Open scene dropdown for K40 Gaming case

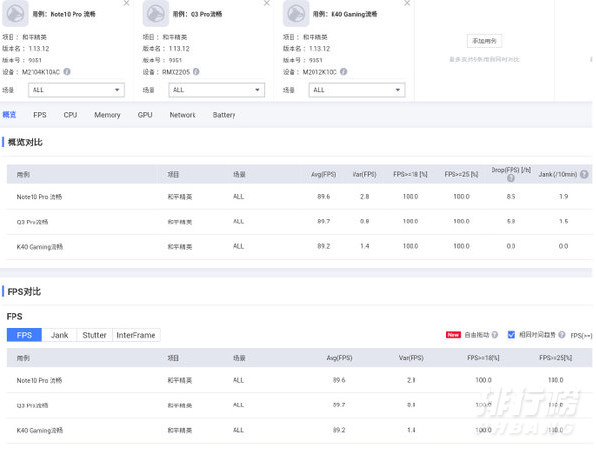click(357, 90)
